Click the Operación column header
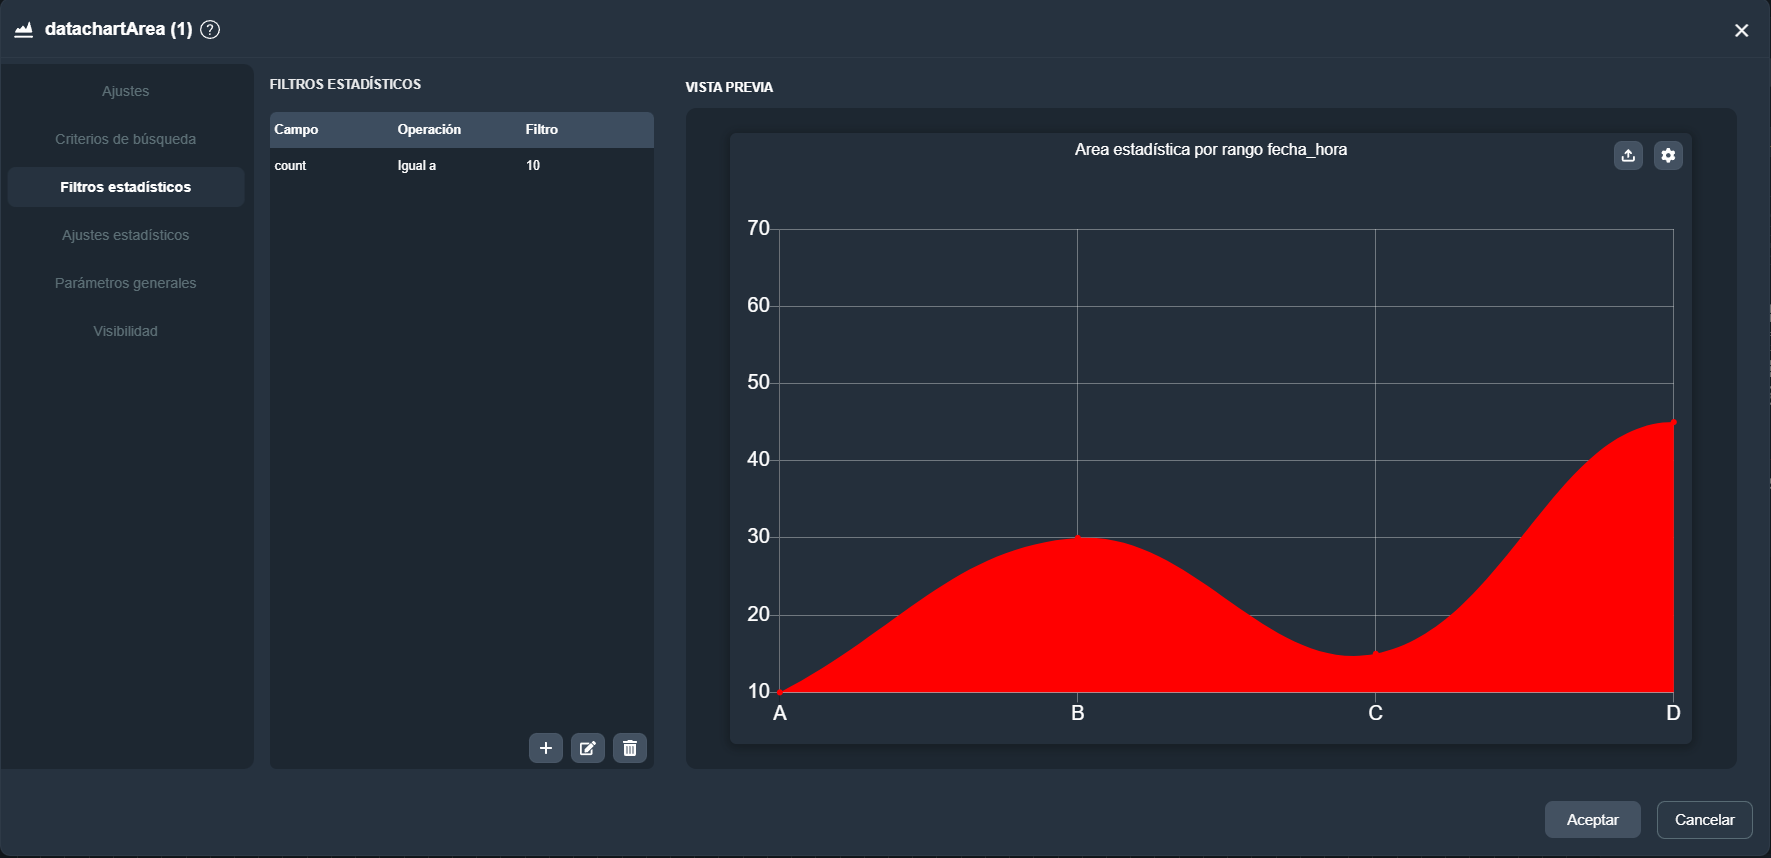The height and width of the screenshot is (858, 1771). click(x=429, y=129)
